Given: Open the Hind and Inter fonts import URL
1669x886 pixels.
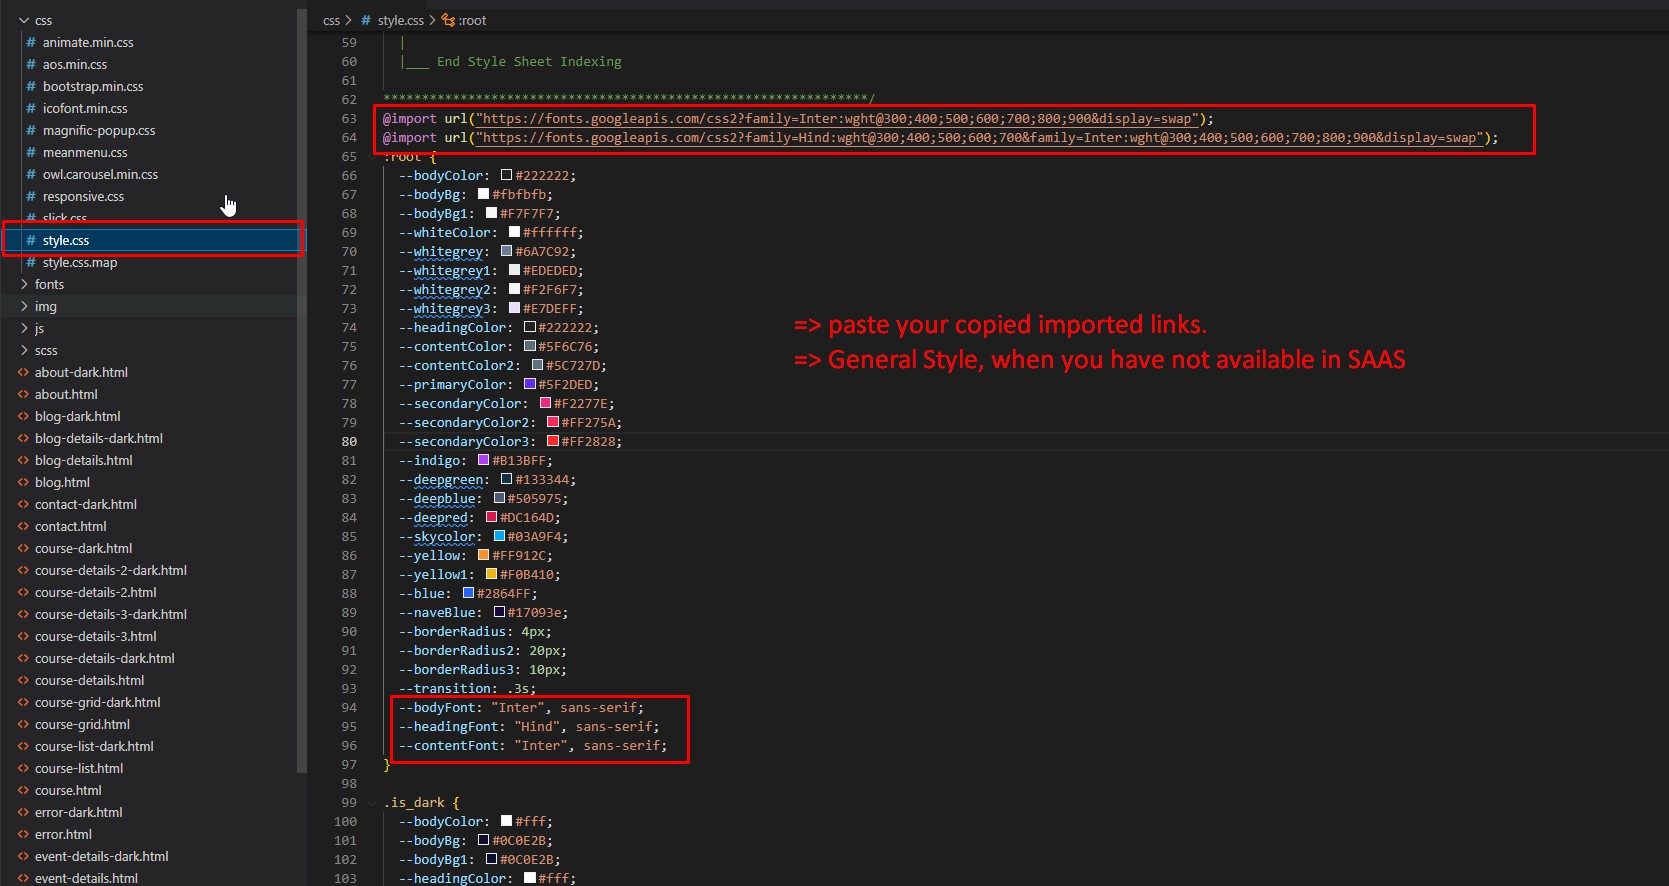Looking at the screenshot, I should click(980, 137).
